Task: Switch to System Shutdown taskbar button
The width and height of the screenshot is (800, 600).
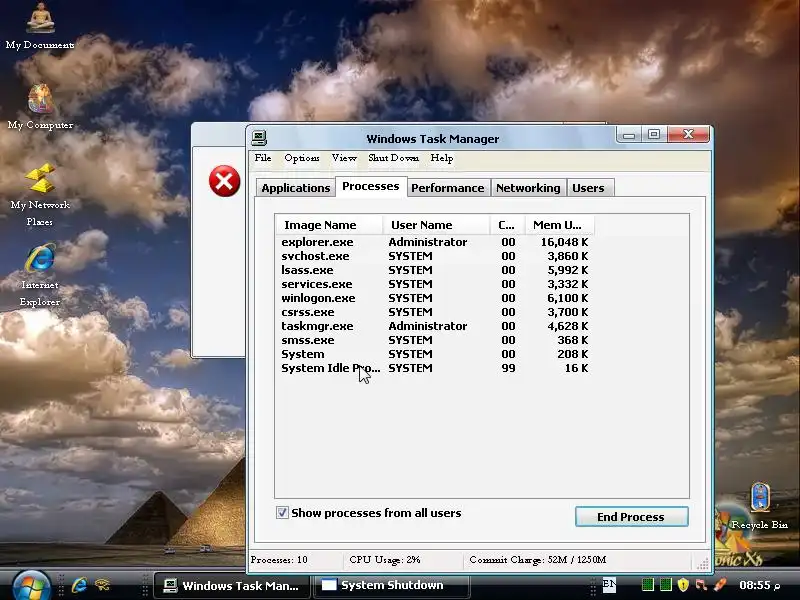Action: coord(392,586)
